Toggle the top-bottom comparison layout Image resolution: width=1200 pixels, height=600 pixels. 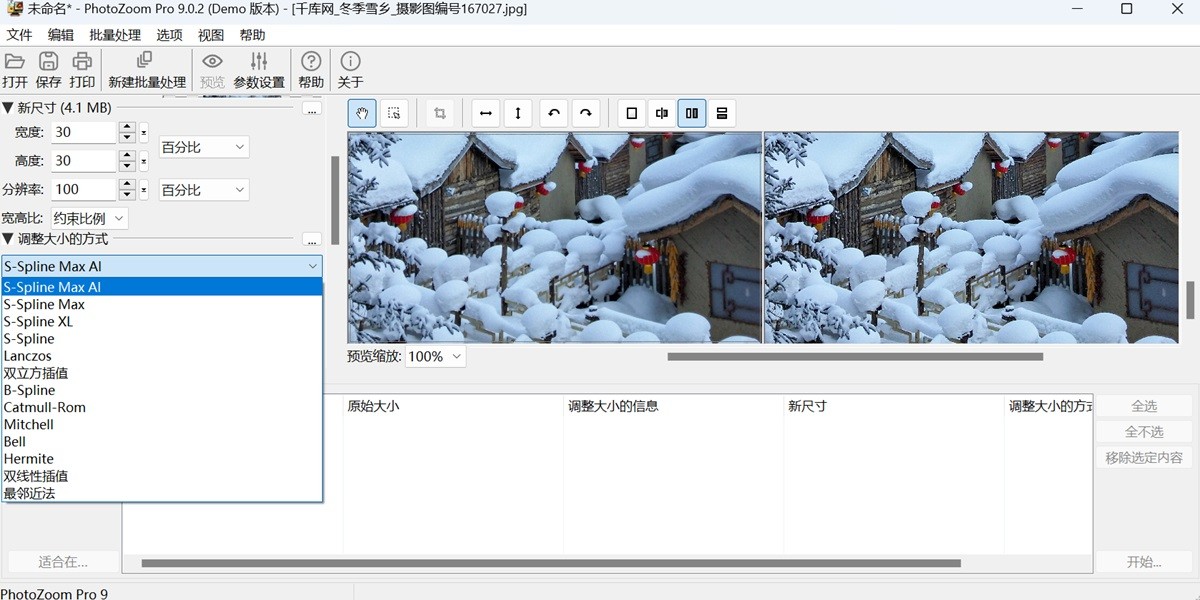(x=721, y=113)
